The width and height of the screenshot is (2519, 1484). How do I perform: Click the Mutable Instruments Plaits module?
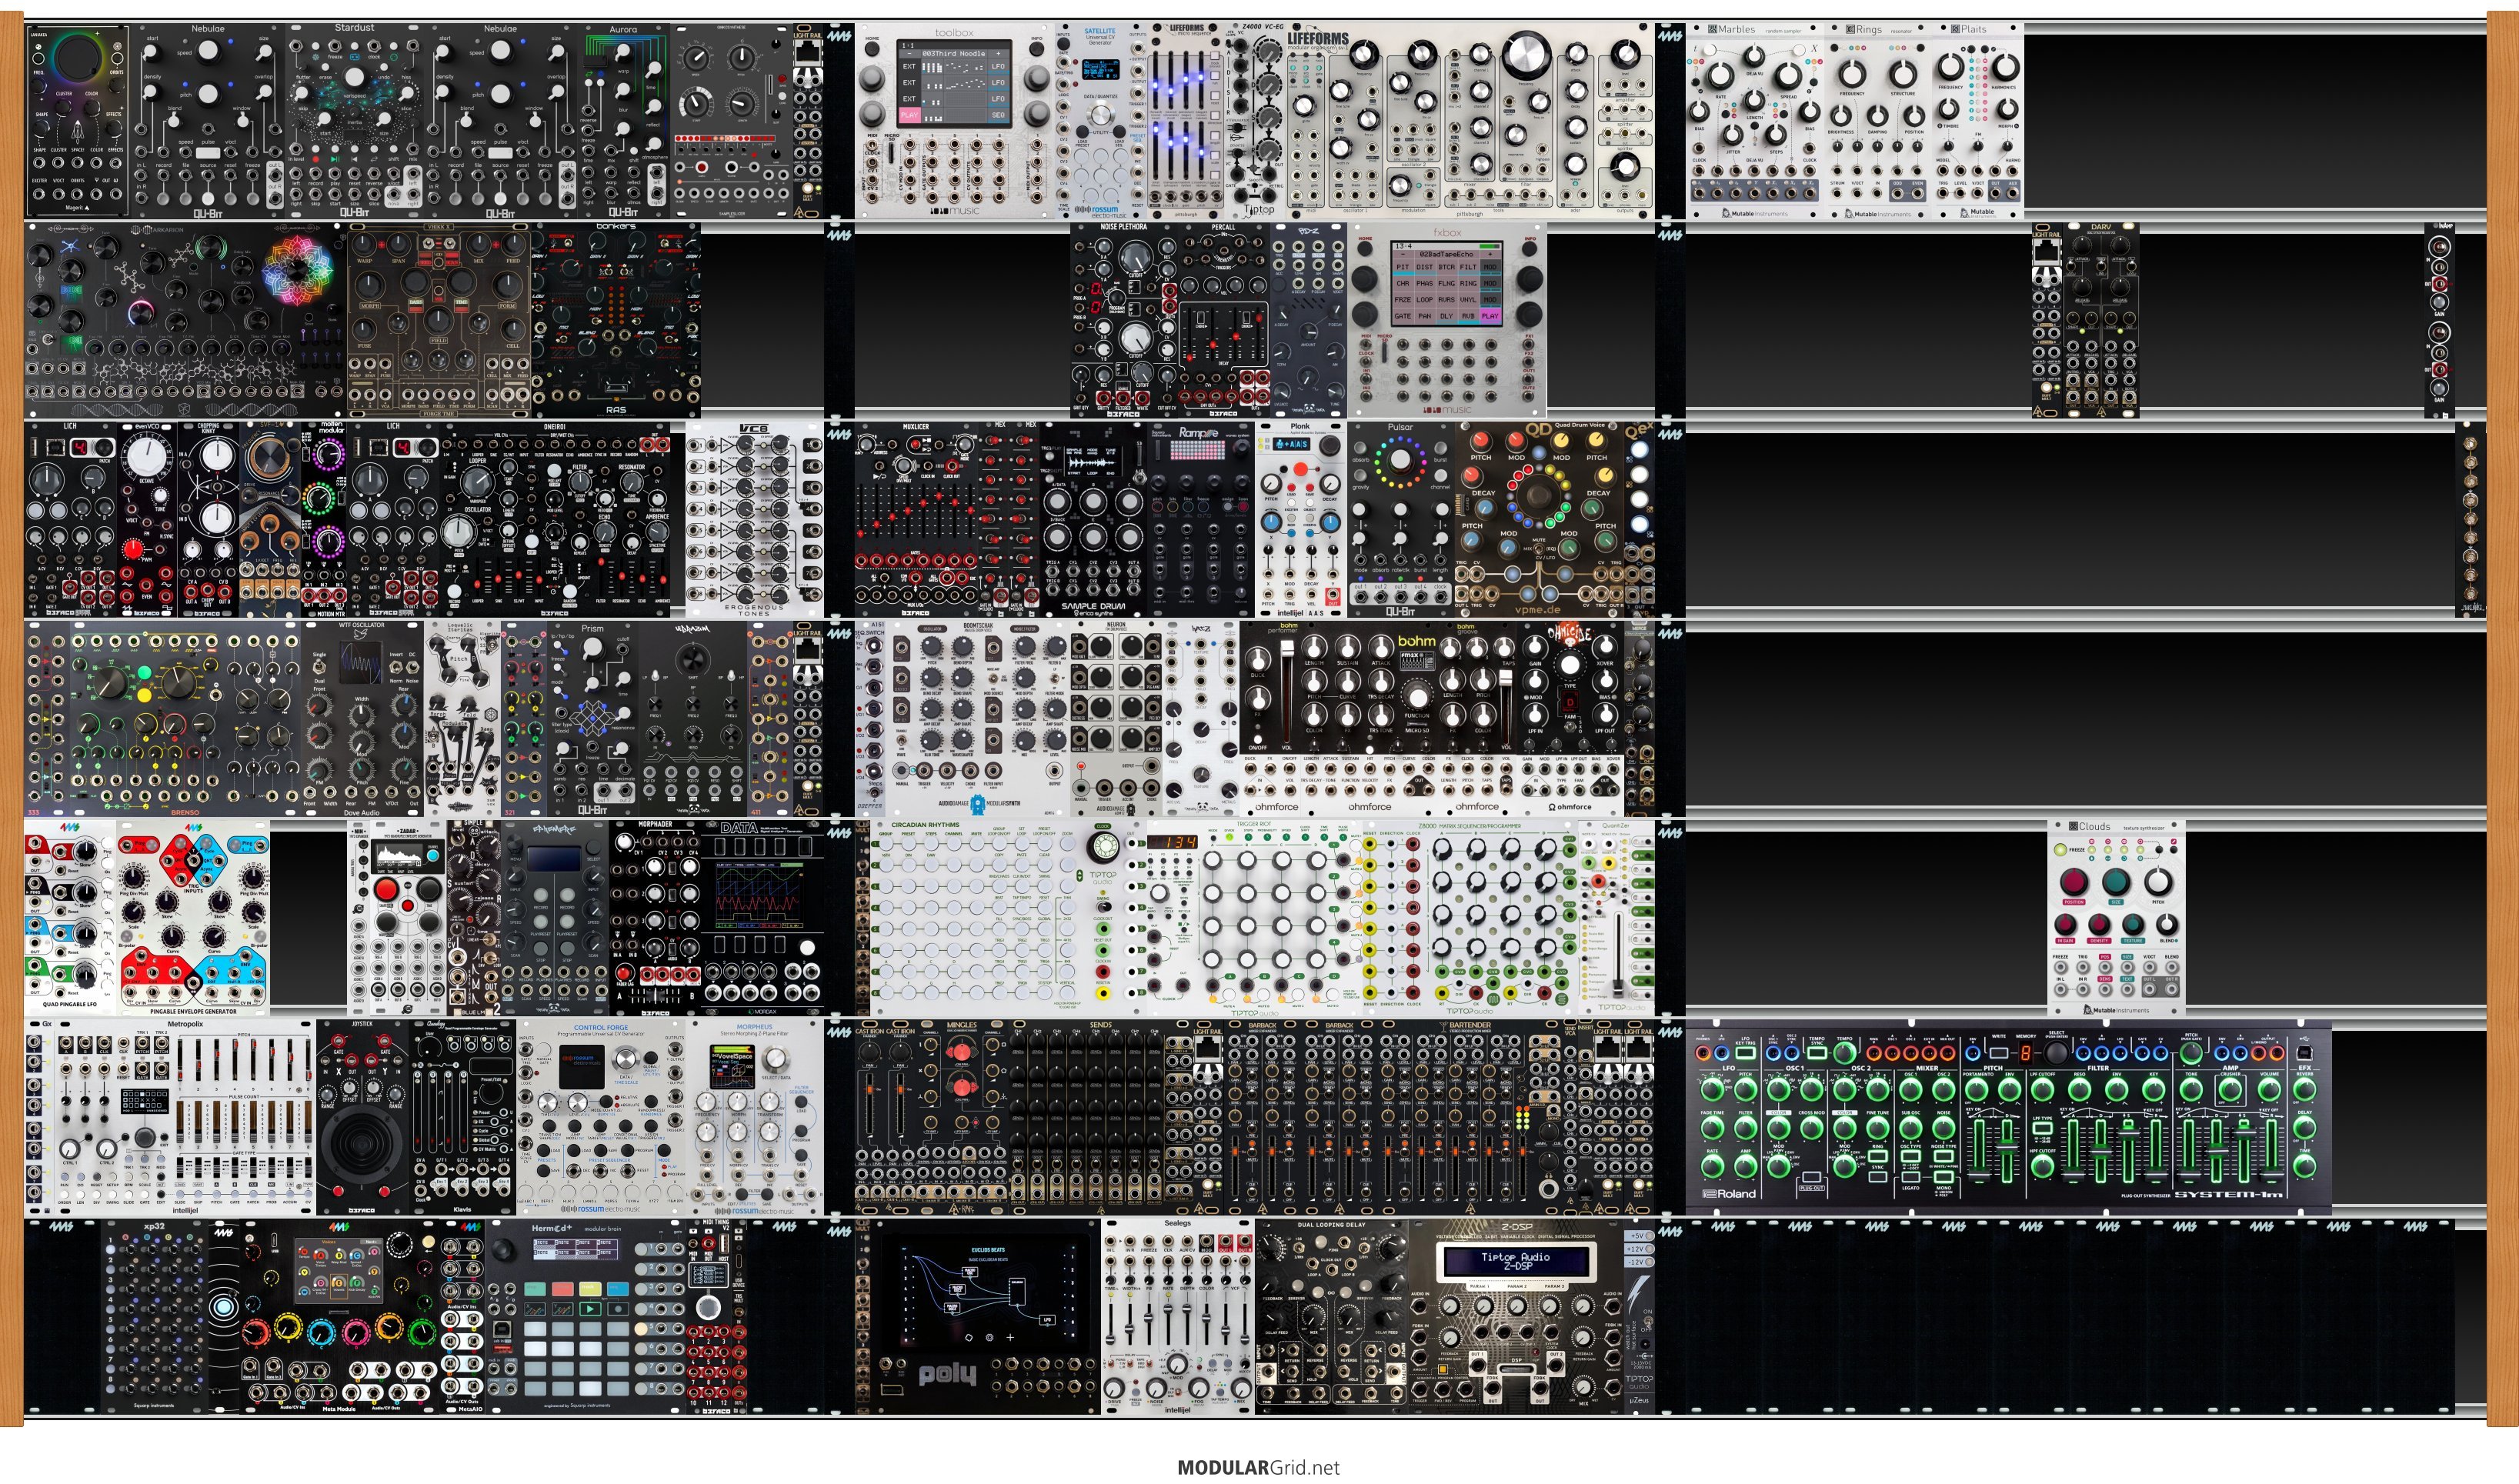click(1977, 120)
